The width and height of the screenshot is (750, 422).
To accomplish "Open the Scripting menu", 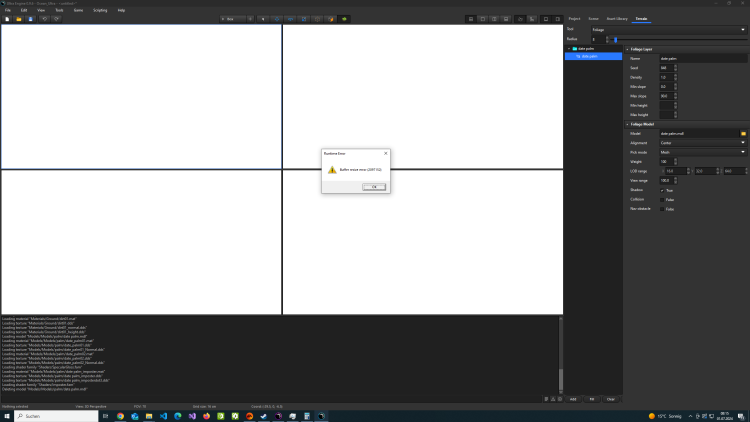I will pos(100,10).
